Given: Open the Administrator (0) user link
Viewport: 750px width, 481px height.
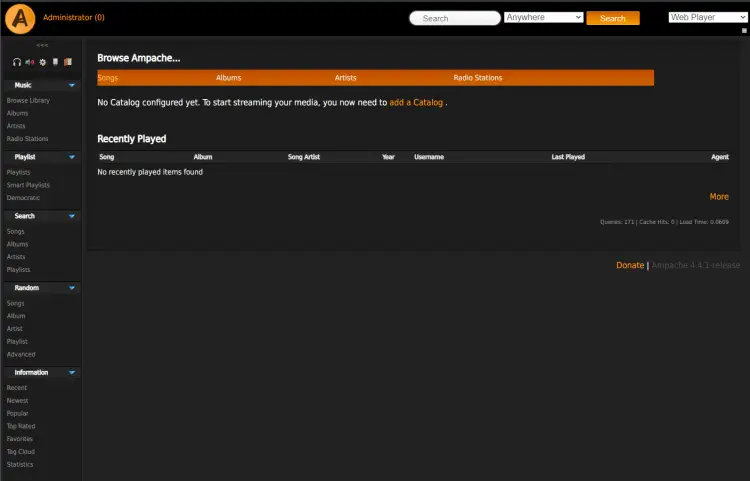Looking at the screenshot, I should 74,17.
